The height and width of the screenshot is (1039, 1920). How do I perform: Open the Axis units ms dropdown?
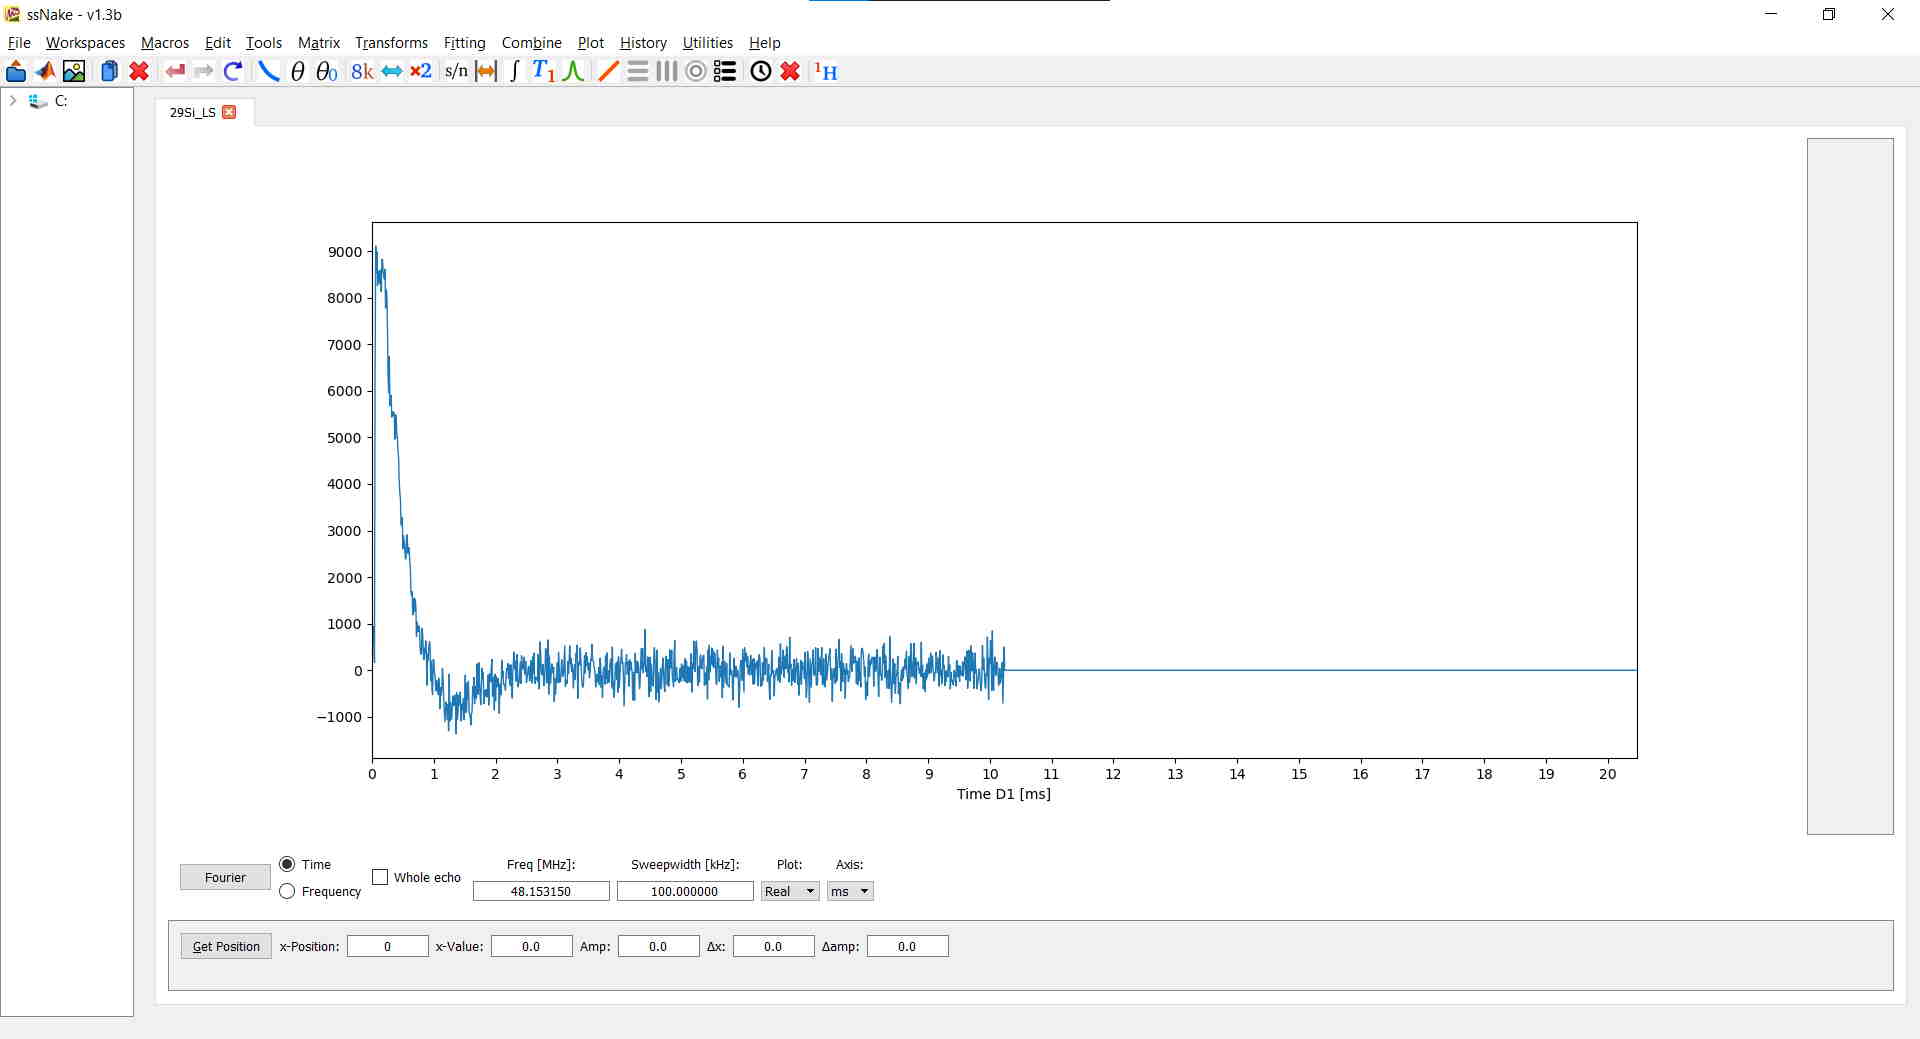(x=850, y=891)
